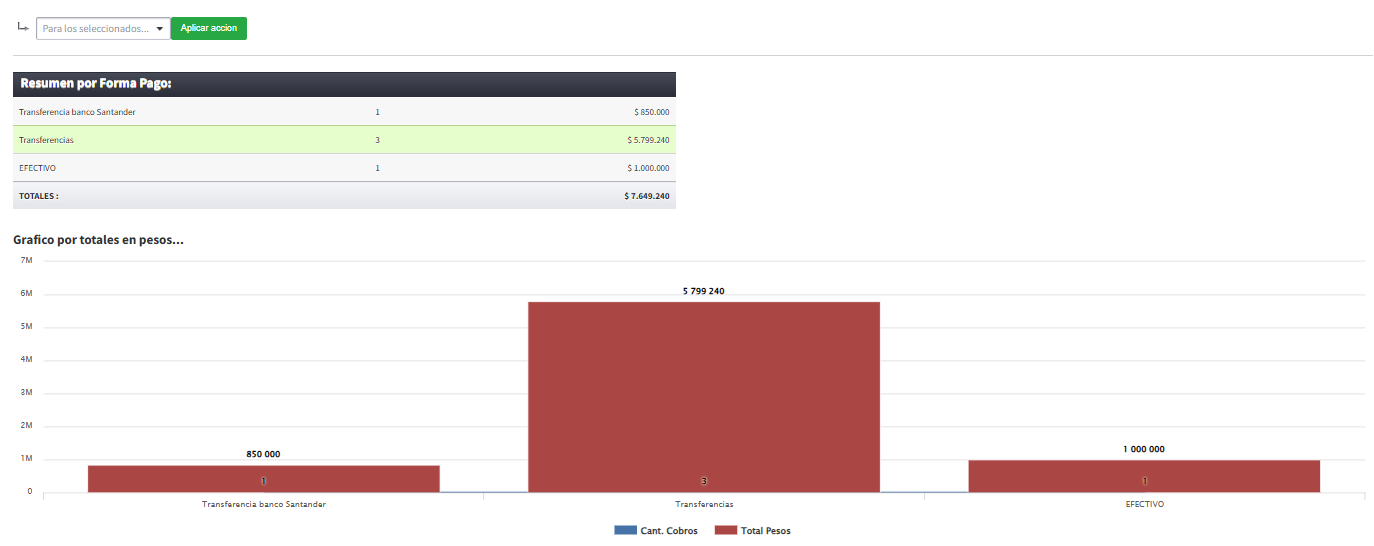Select the EFECTIVO name cell in the table
Image resolution: width=1374 pixels, height=546 pixels.
point(37,168)
